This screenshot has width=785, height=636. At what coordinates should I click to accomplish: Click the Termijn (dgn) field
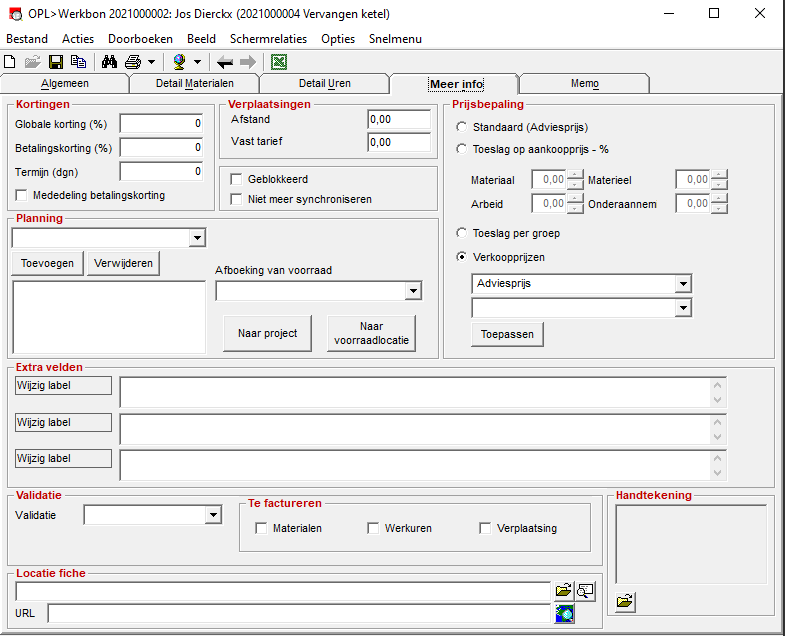(161, 172)
